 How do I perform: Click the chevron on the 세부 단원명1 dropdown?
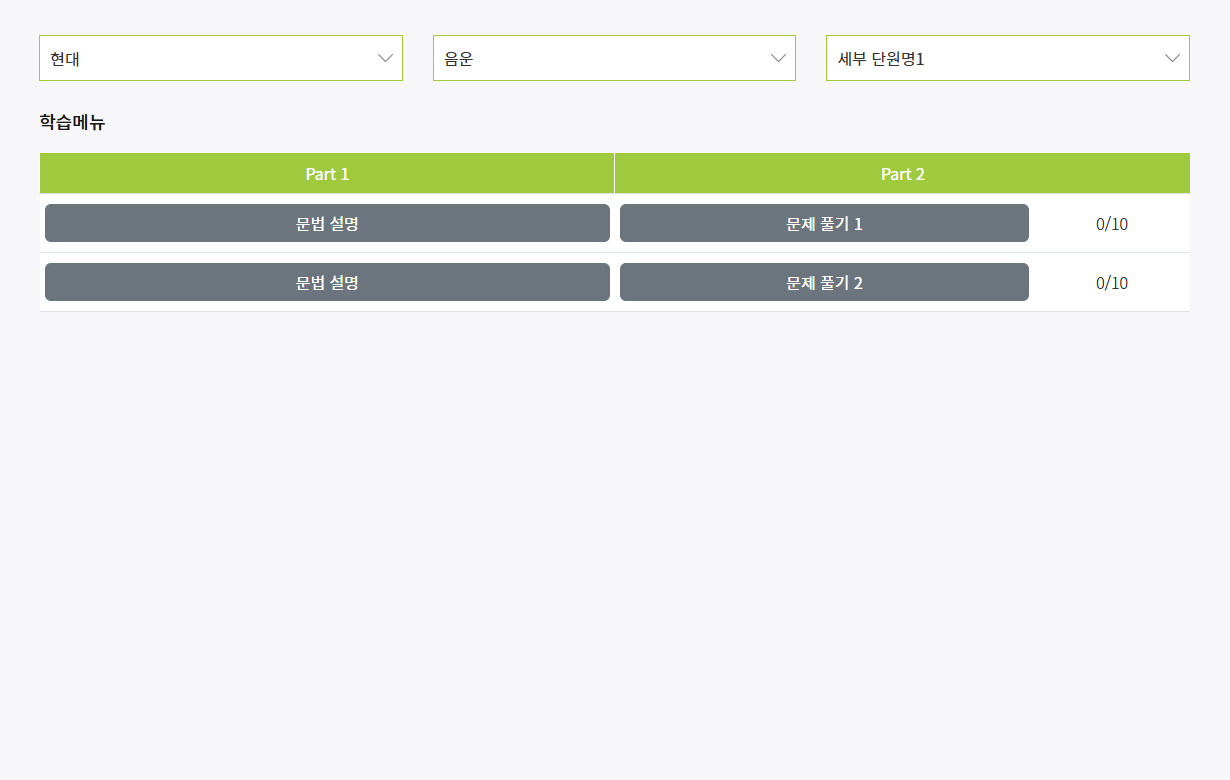tap(1173, 58)
